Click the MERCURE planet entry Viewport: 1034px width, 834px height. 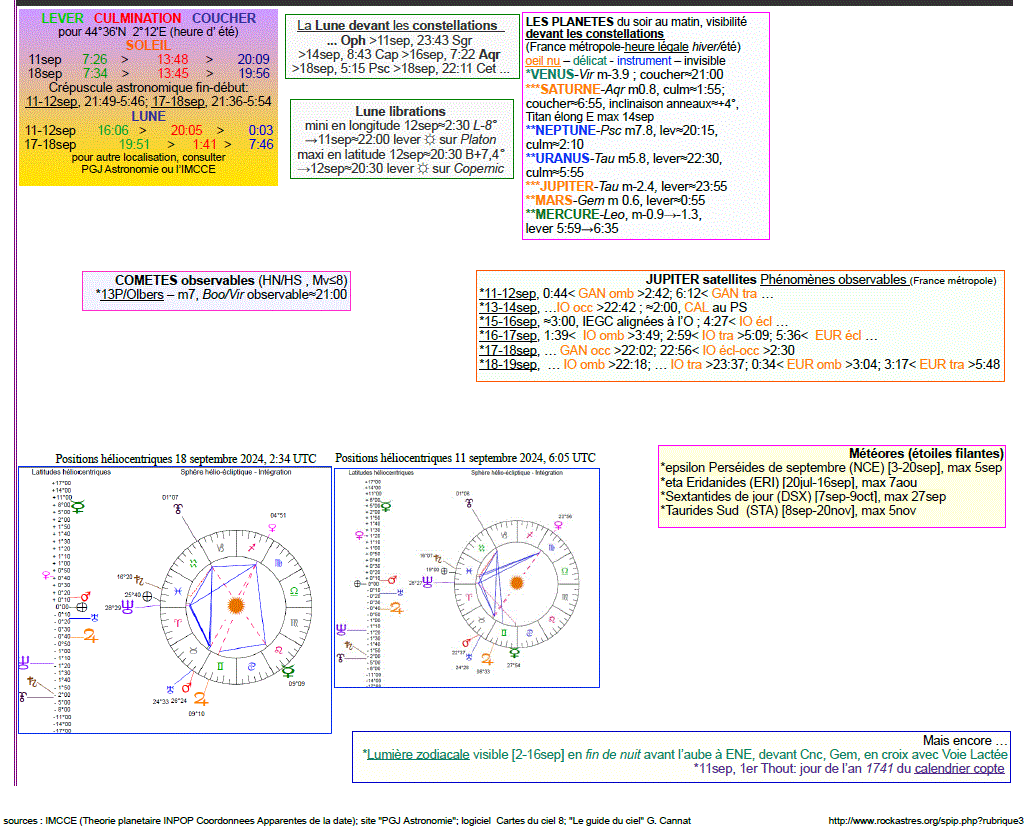(614, 214)
